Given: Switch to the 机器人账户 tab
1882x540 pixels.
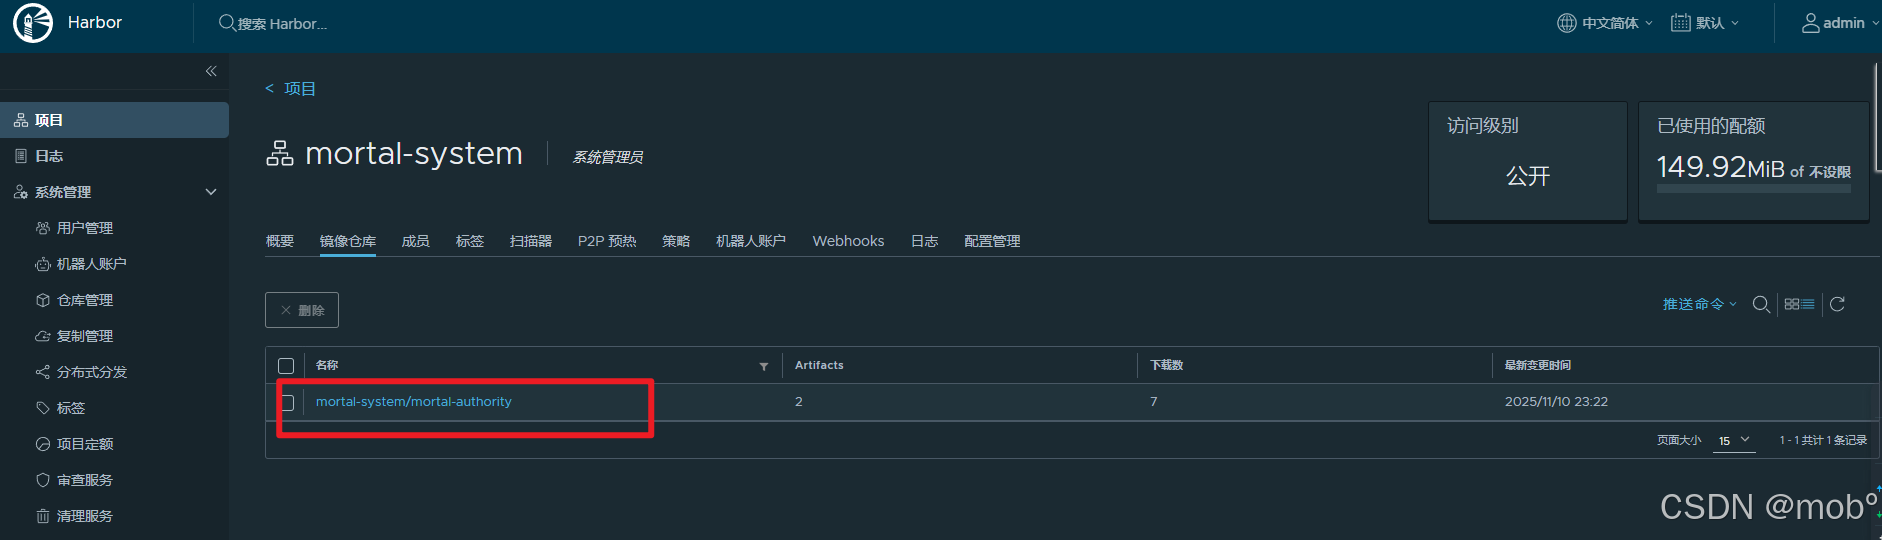Looking at the screenshot, I should pyautogui.click(x=751, y=241).
